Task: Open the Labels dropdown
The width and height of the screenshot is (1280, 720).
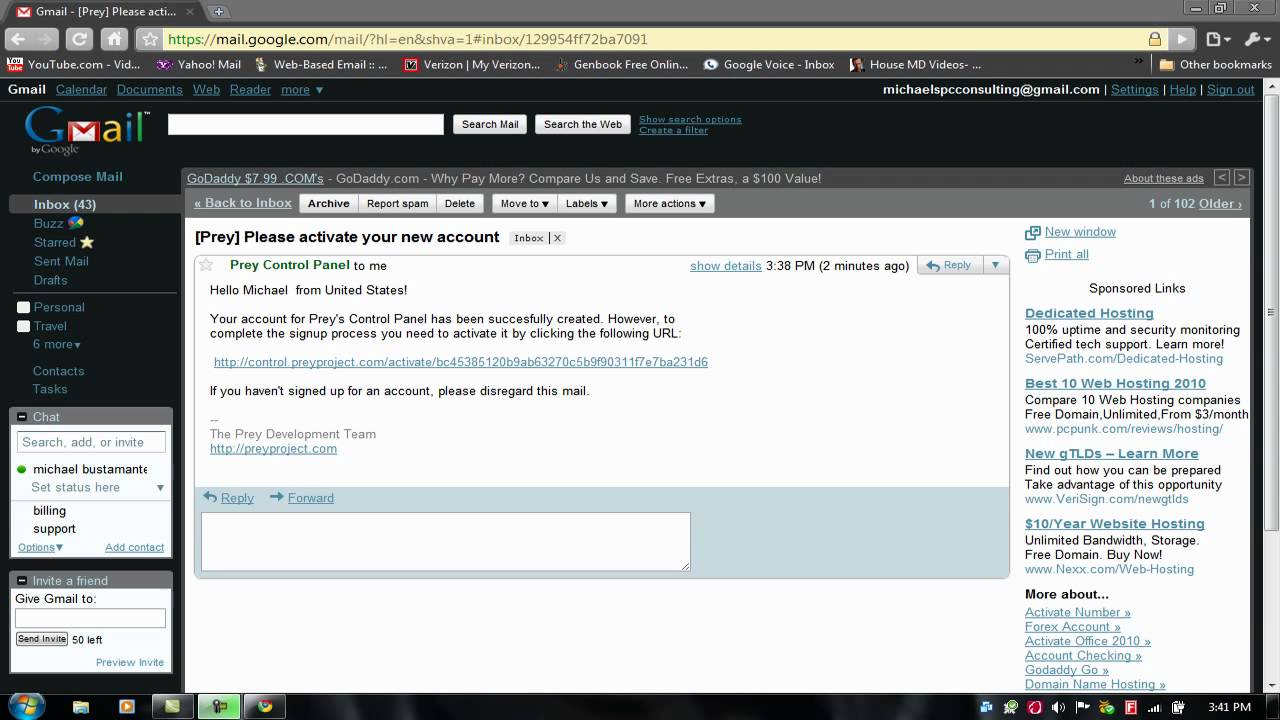Action: point(587,203)
